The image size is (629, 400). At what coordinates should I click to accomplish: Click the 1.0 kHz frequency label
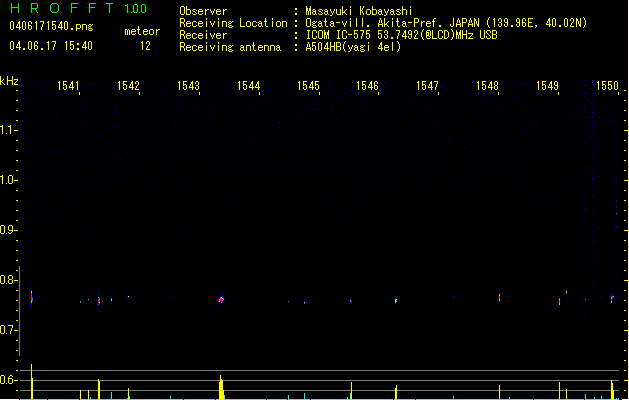point(8,180)
